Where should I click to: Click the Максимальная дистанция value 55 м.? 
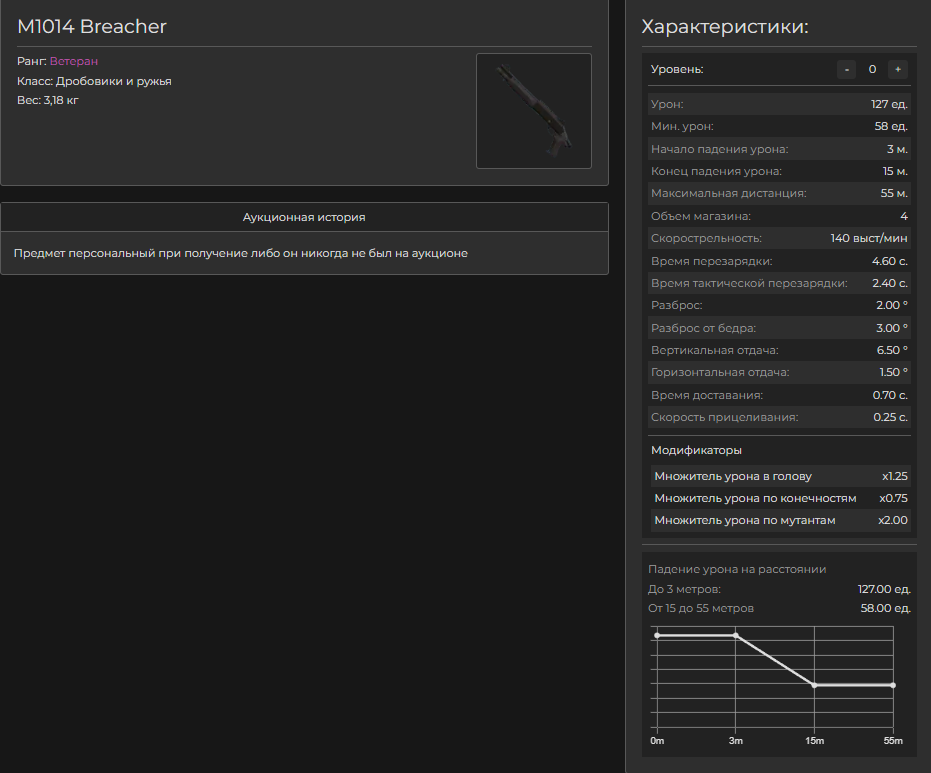(x=894, y=194)
